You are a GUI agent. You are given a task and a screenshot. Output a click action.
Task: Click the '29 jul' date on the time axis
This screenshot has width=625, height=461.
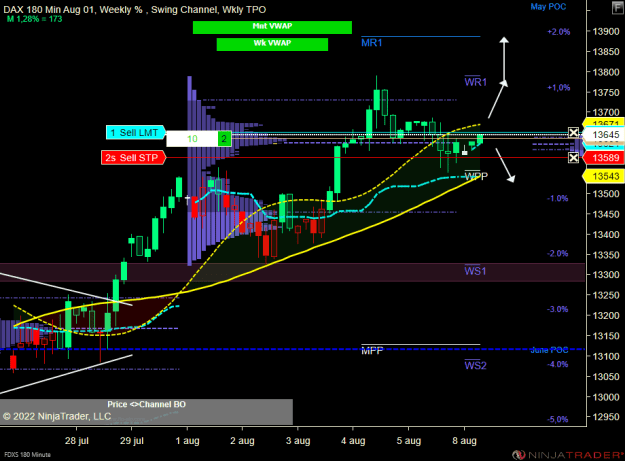pos(132,441)
